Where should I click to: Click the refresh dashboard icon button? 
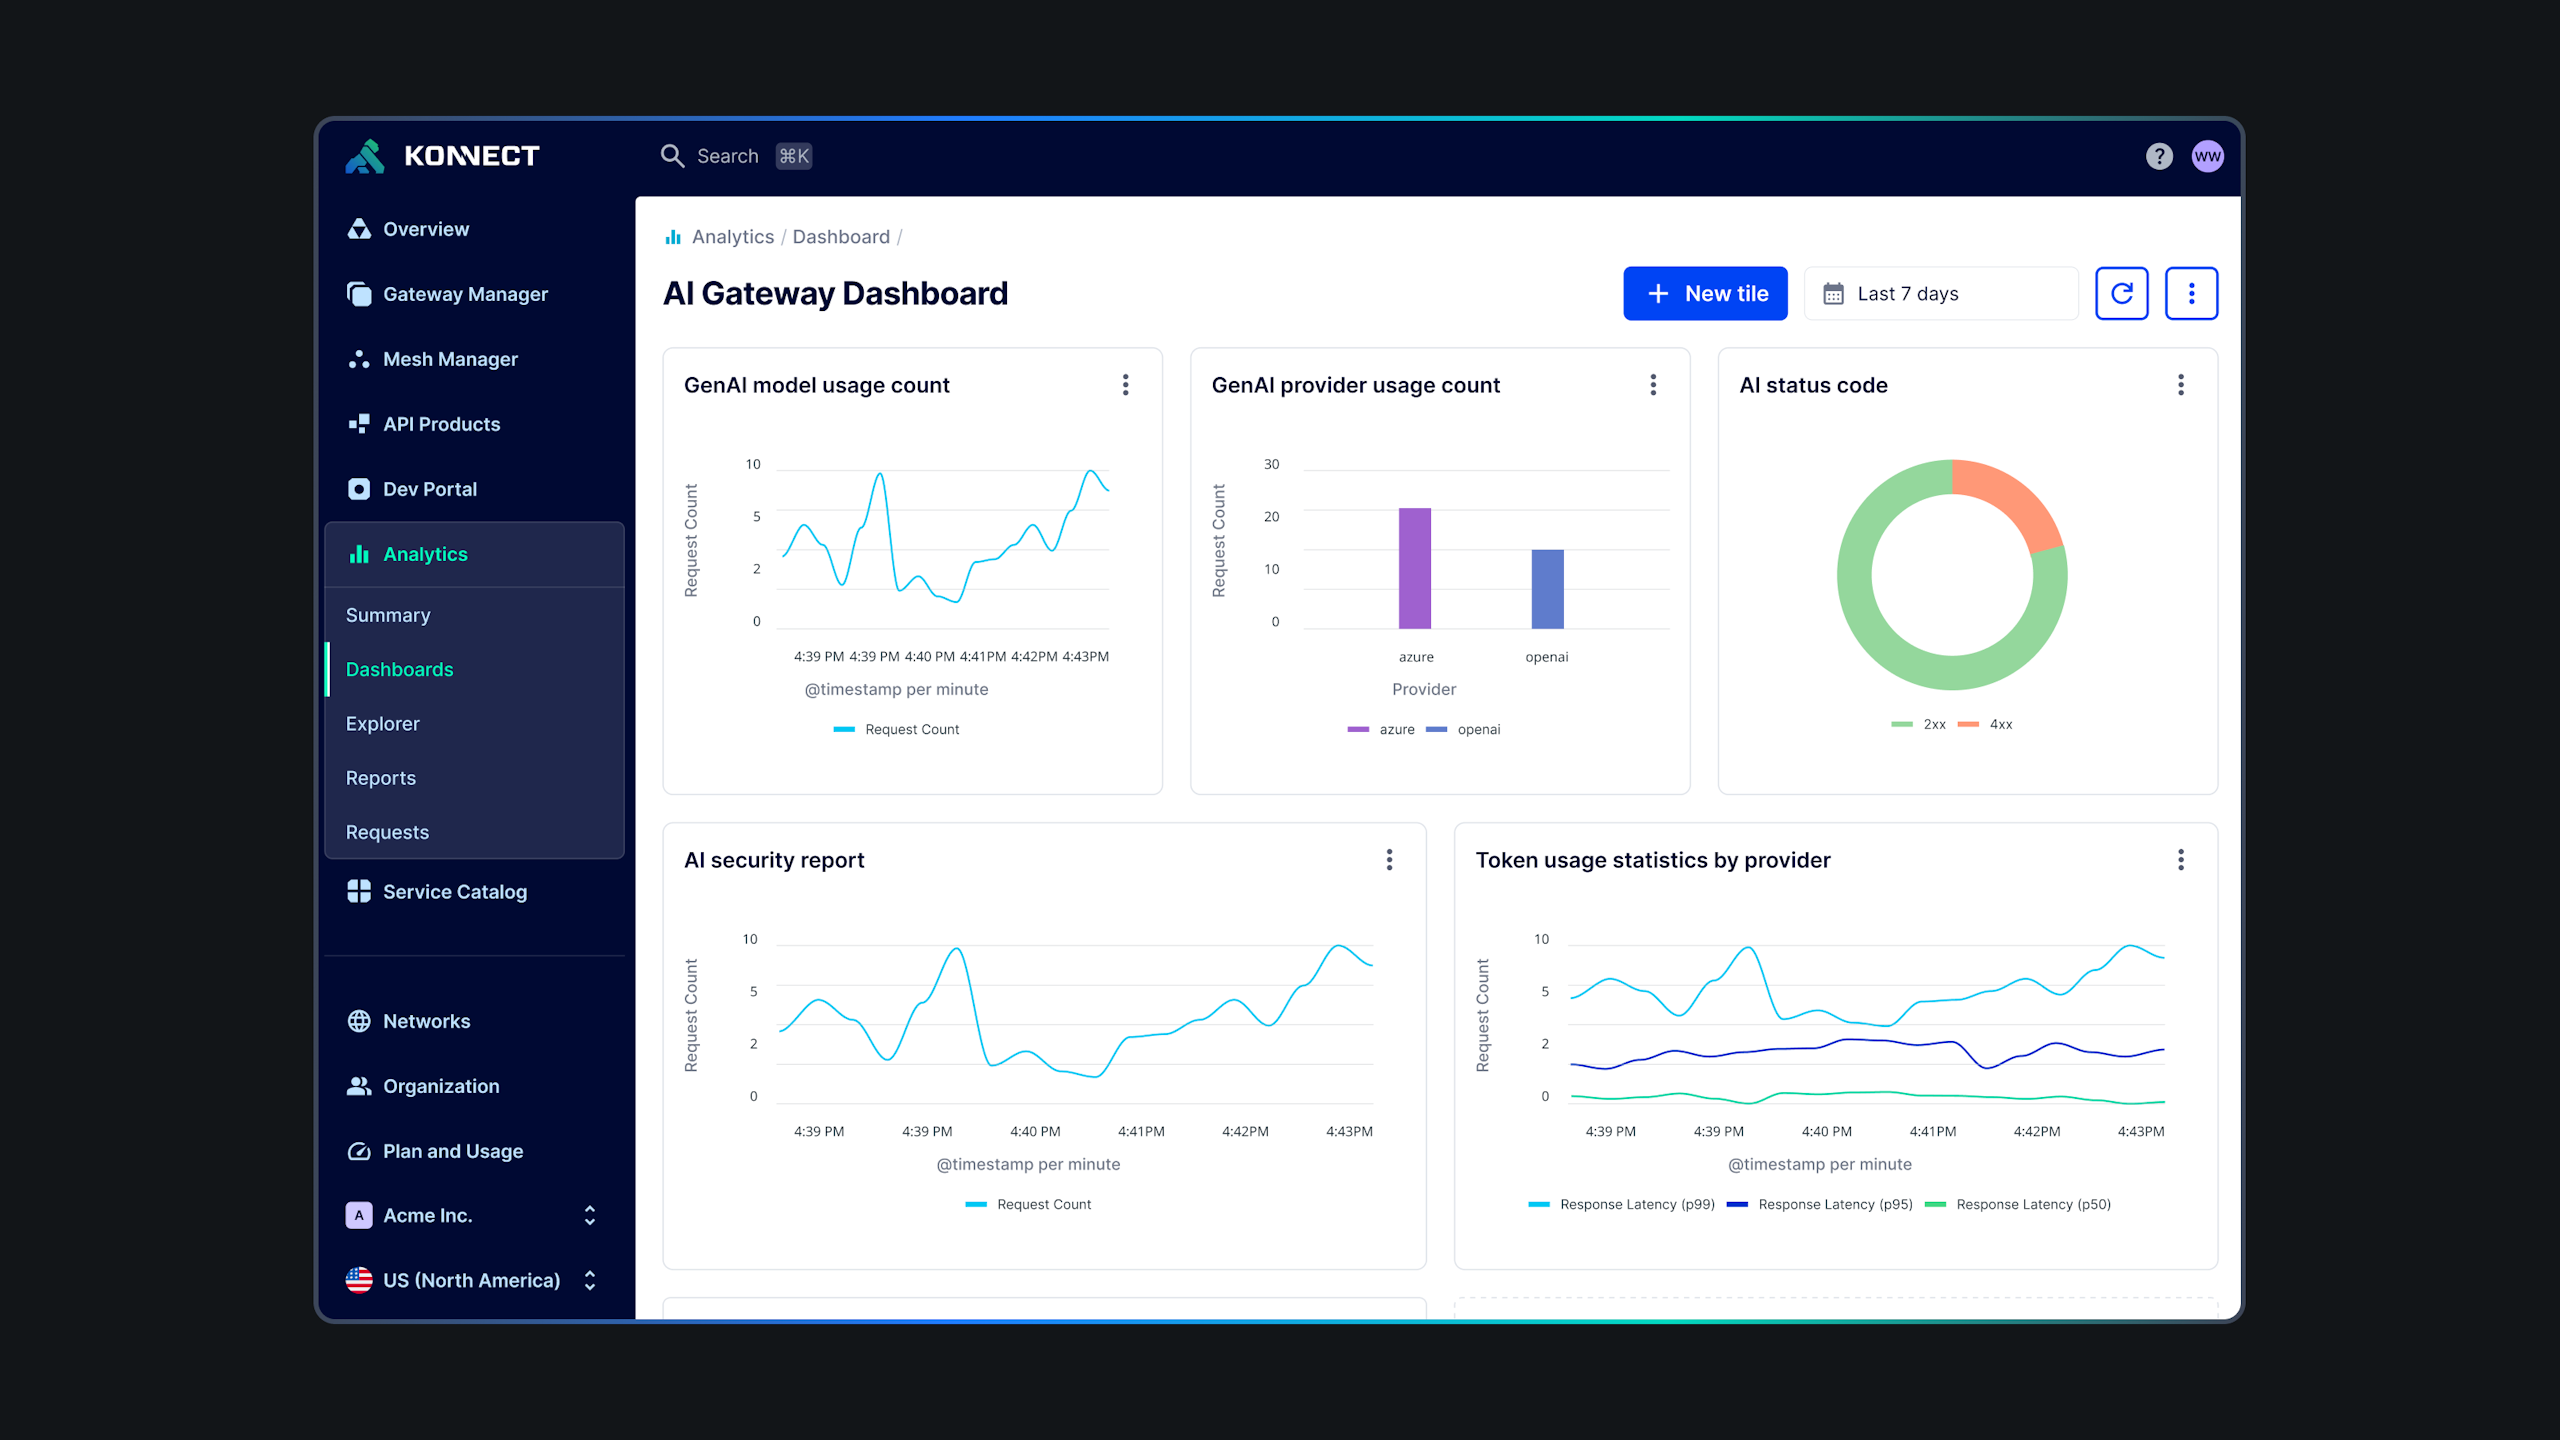[x=2121, y=293]
